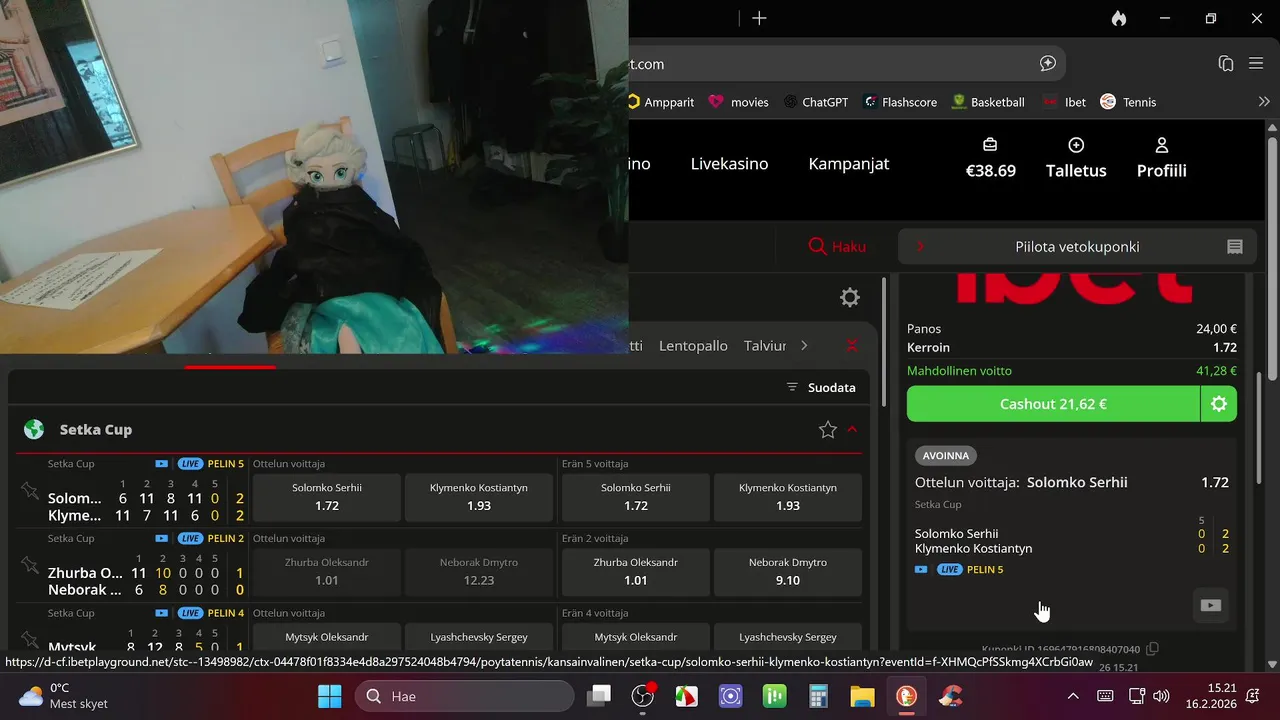The width and height of the screenshot is (1280, 720).
Task: Click the taskbar Hae search box
Action: (464, 696)
